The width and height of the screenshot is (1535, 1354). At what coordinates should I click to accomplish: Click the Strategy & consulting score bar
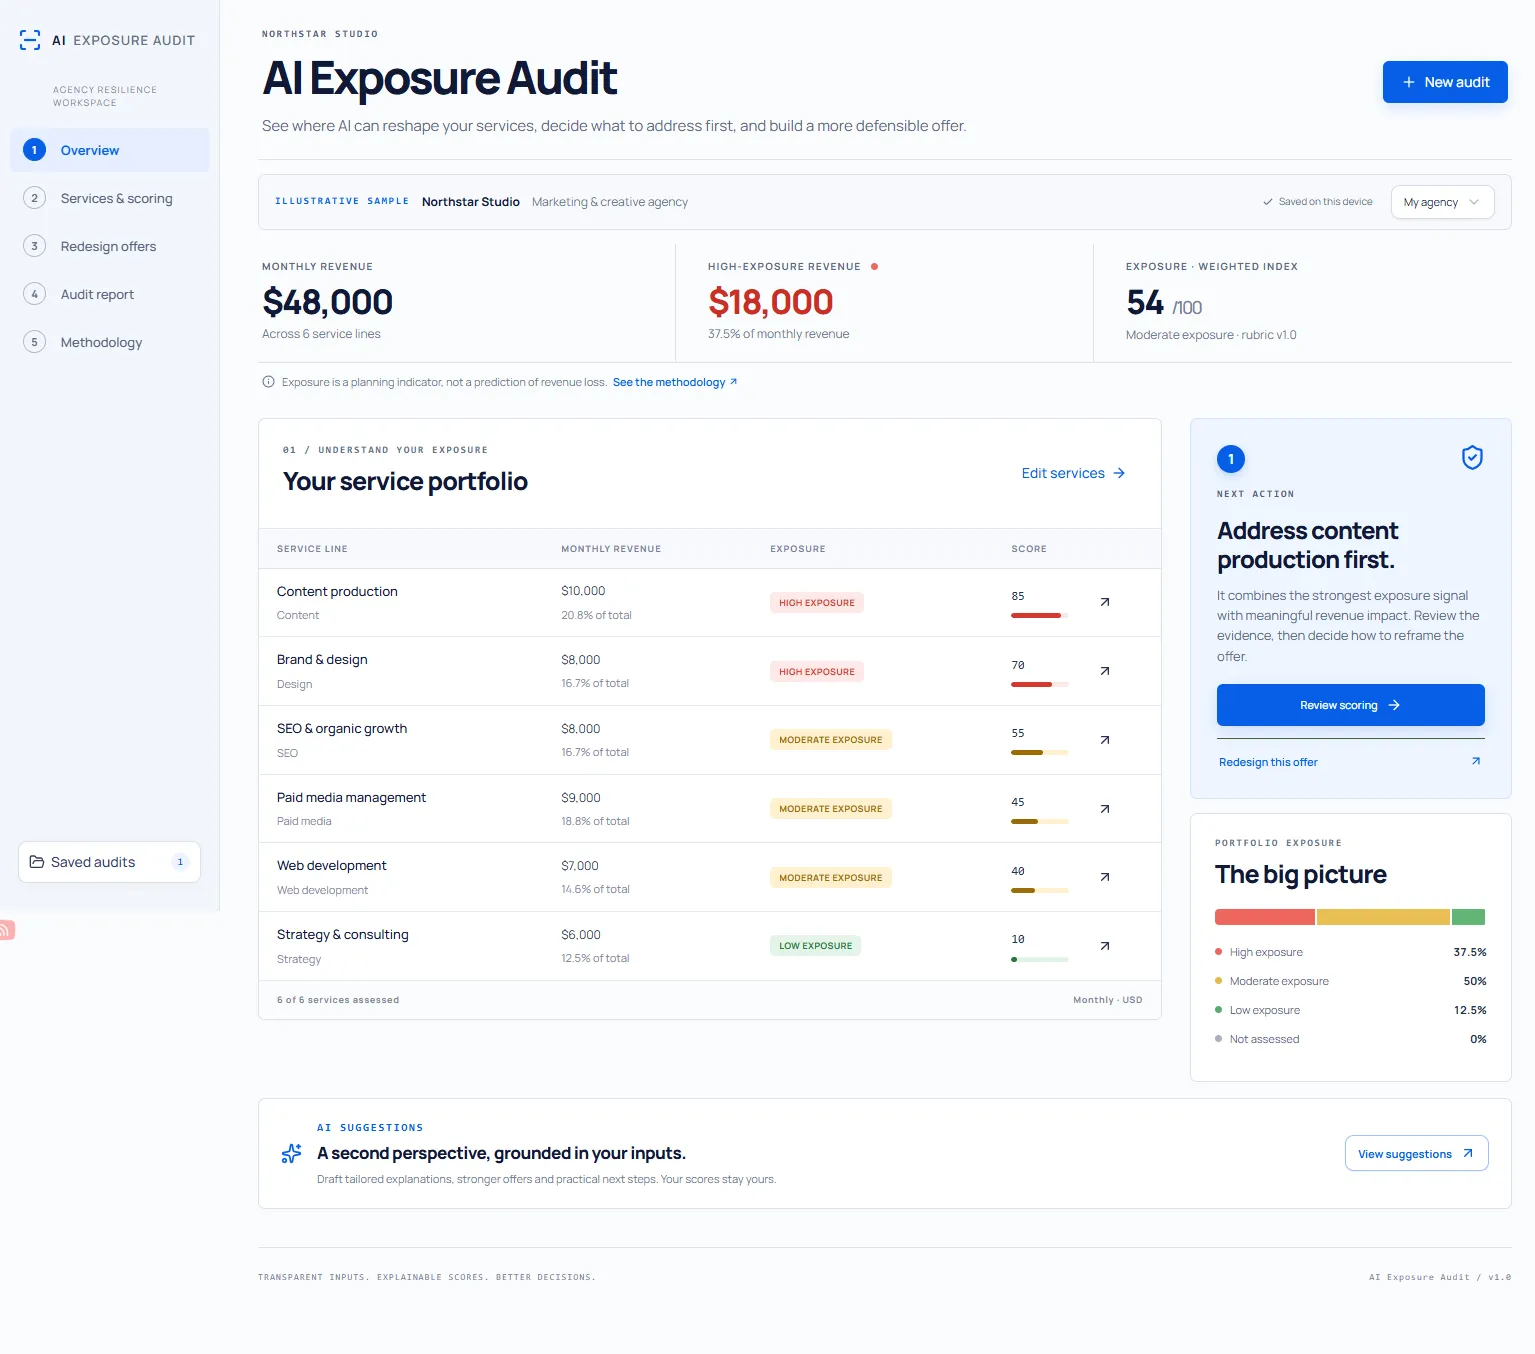click(x=1040, y=959)
